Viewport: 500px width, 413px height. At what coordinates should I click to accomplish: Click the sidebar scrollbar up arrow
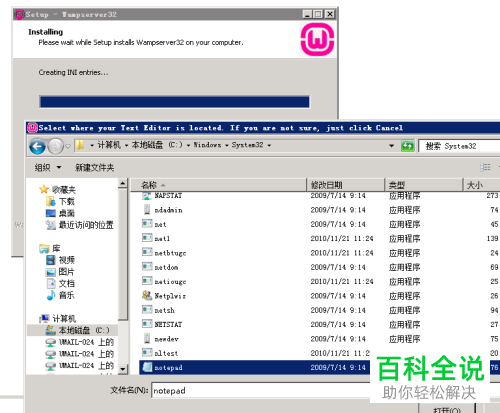click(123, 184)
